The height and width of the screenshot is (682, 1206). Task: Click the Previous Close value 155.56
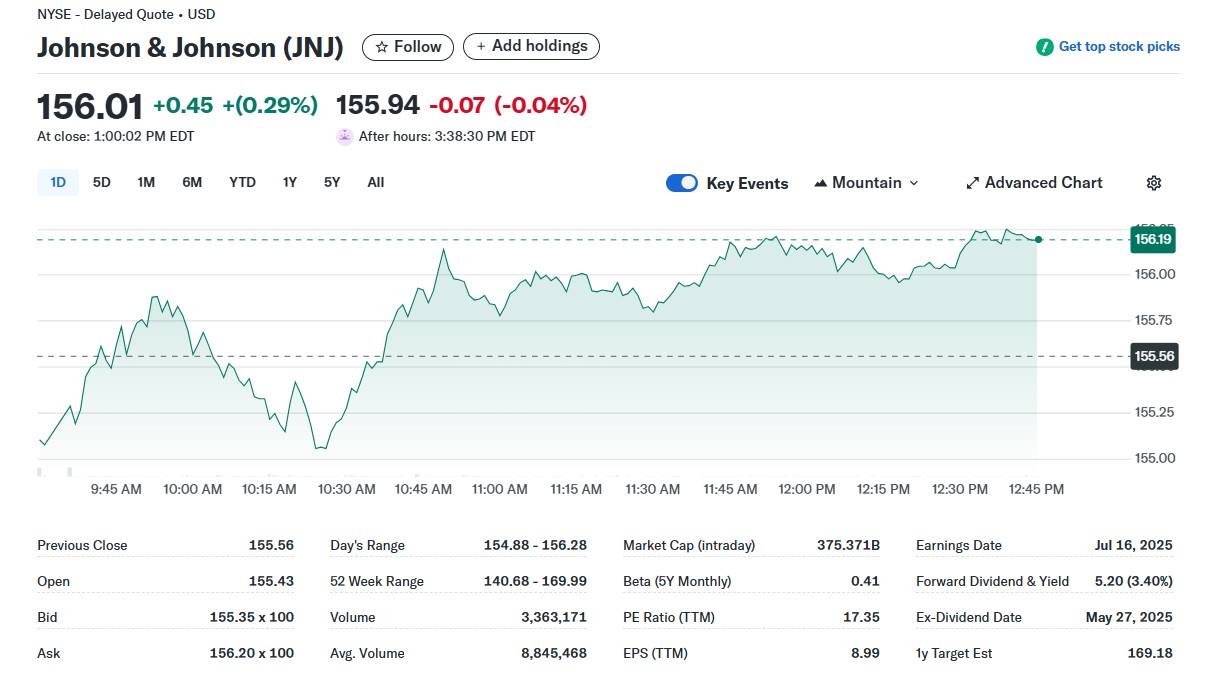tap(271, 545)
